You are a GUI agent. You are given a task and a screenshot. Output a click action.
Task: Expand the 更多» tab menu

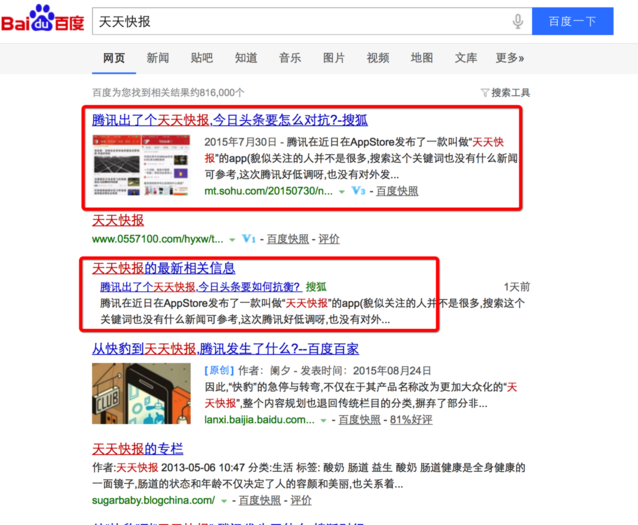(509, 58)
